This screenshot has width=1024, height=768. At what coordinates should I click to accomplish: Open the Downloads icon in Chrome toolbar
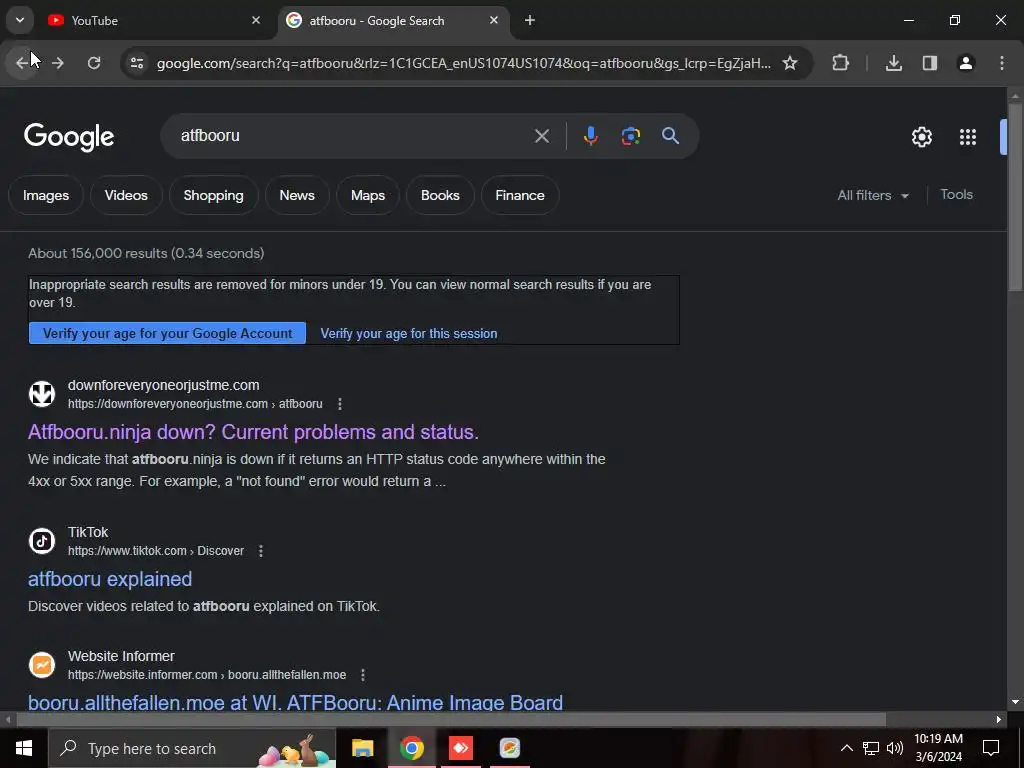tap(894, 63)
